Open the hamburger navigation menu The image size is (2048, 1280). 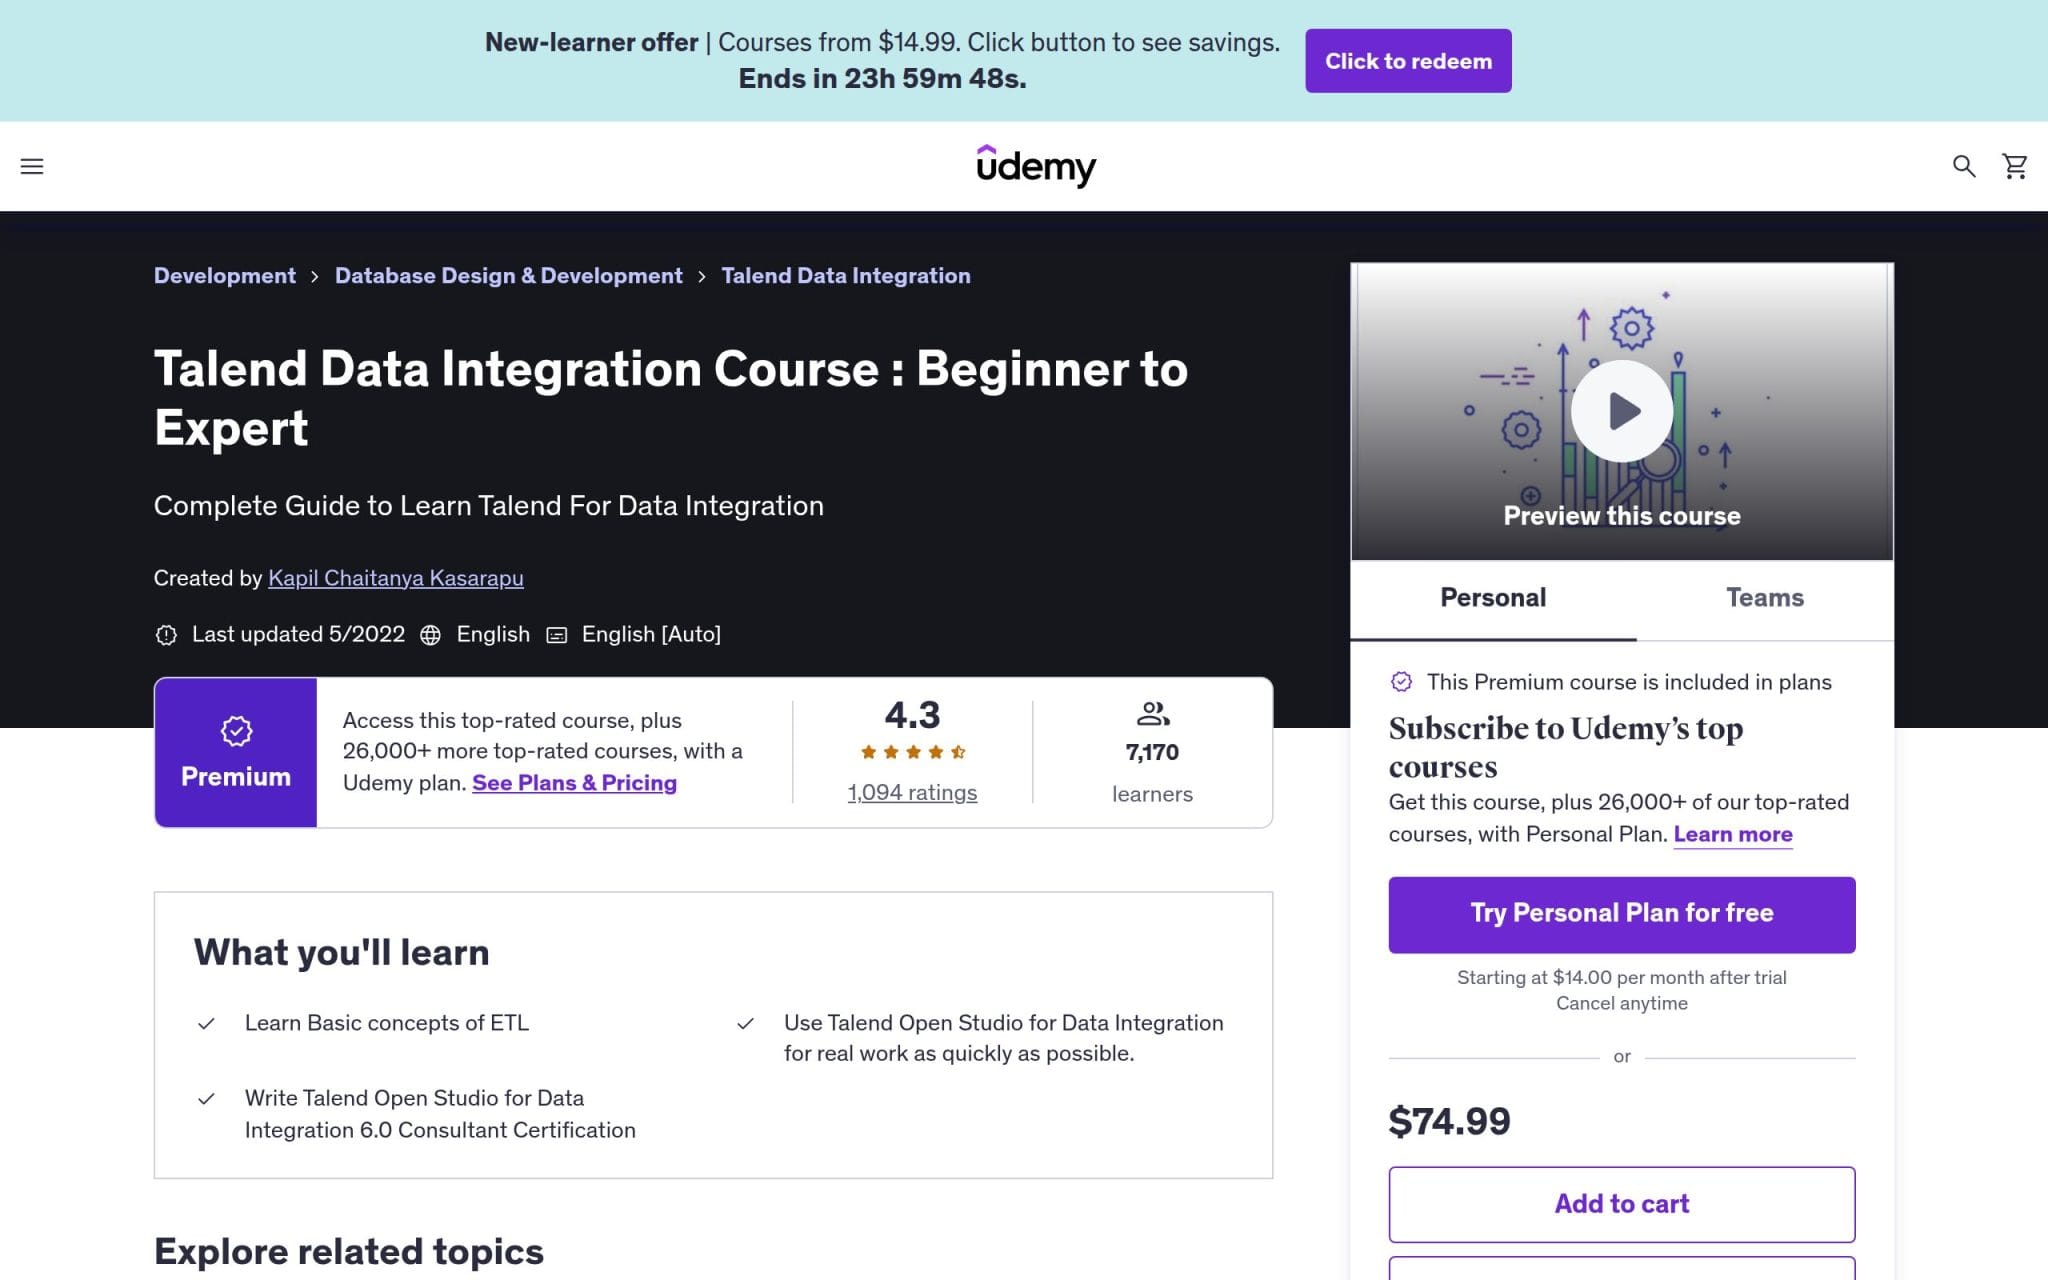(32, 166)
